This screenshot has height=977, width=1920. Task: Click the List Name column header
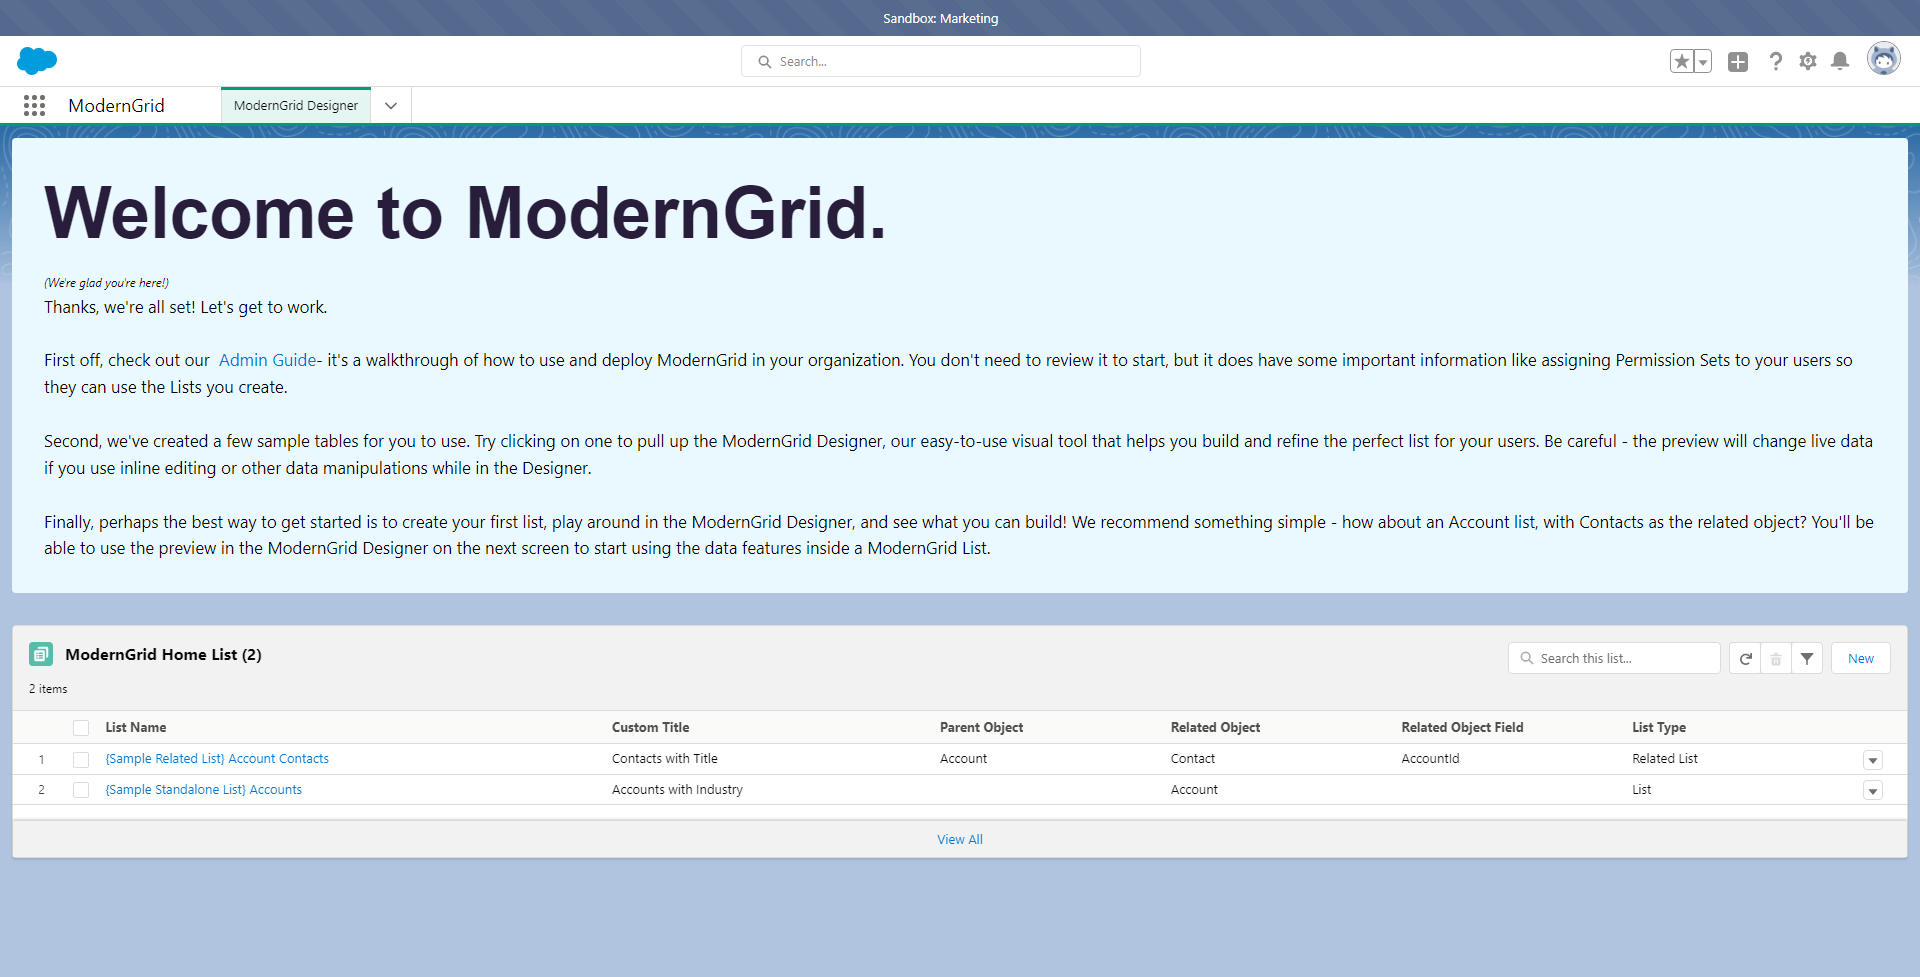[x=136, y=728]
